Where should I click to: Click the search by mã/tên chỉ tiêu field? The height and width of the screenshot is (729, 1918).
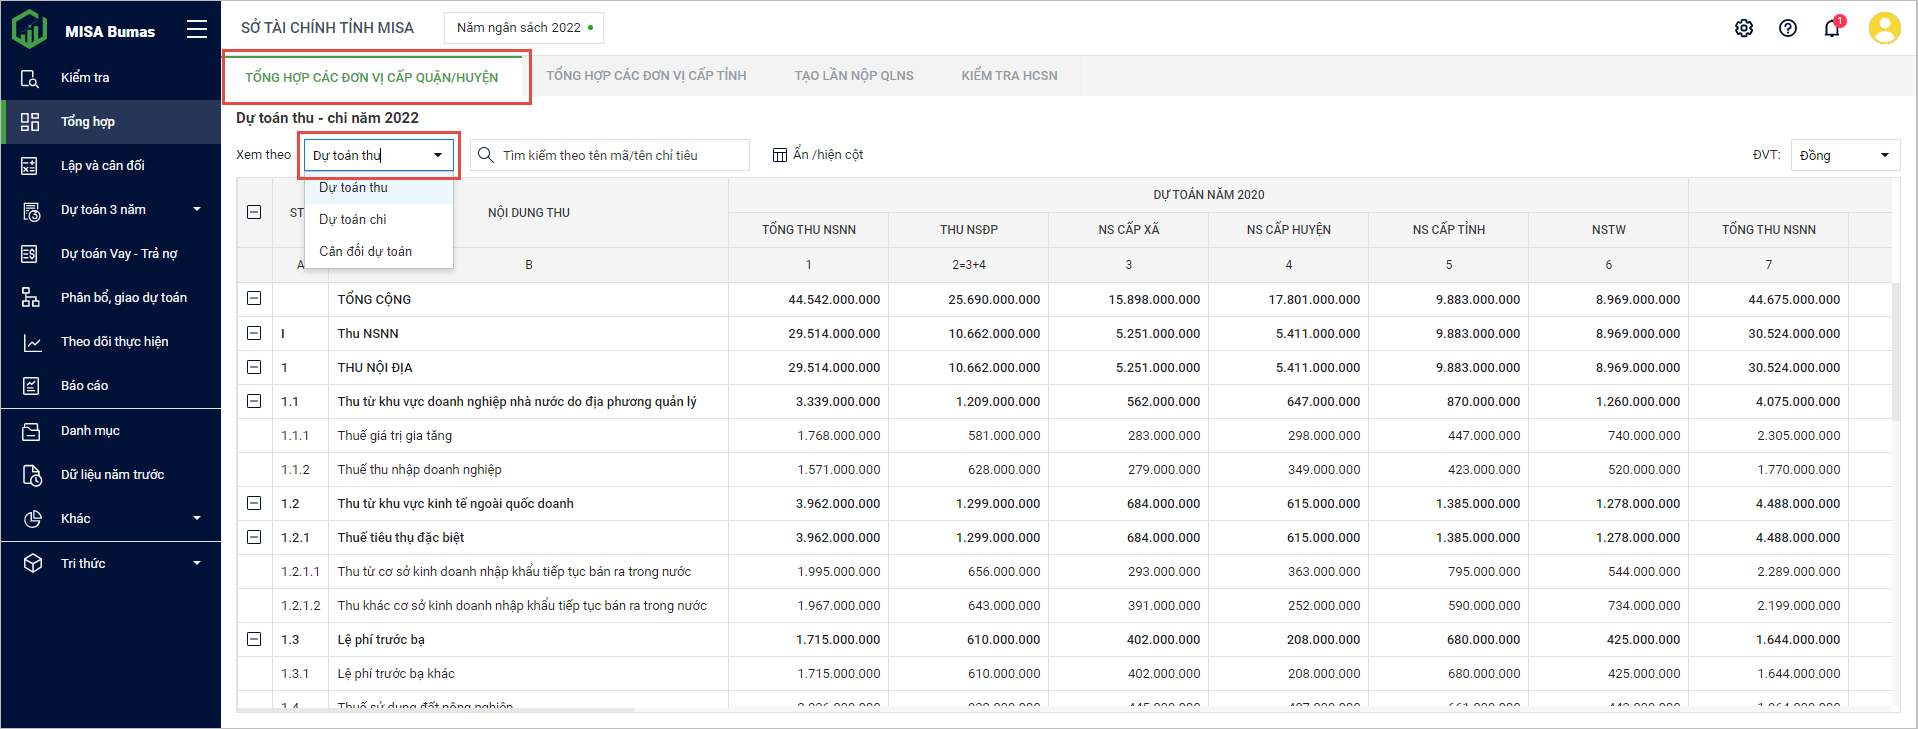pos(610,155)
